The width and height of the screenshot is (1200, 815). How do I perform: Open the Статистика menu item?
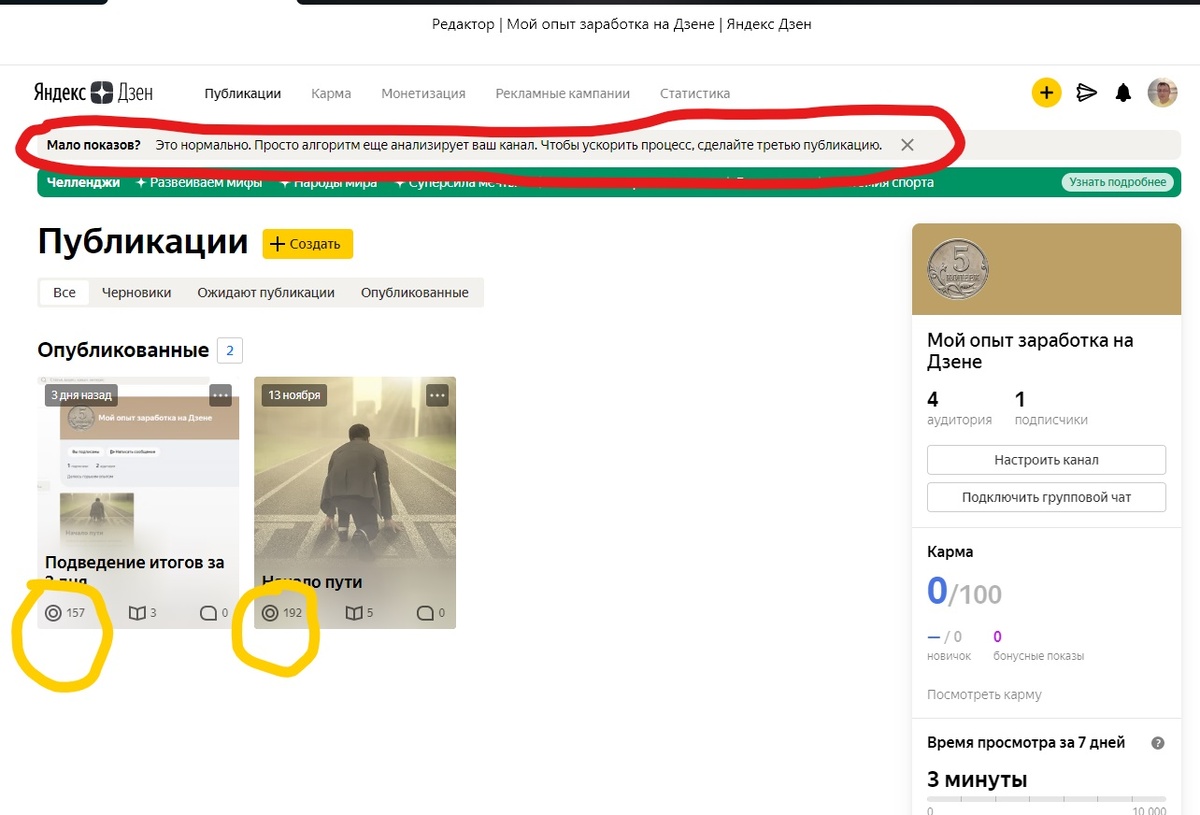(x=695, y=93)
